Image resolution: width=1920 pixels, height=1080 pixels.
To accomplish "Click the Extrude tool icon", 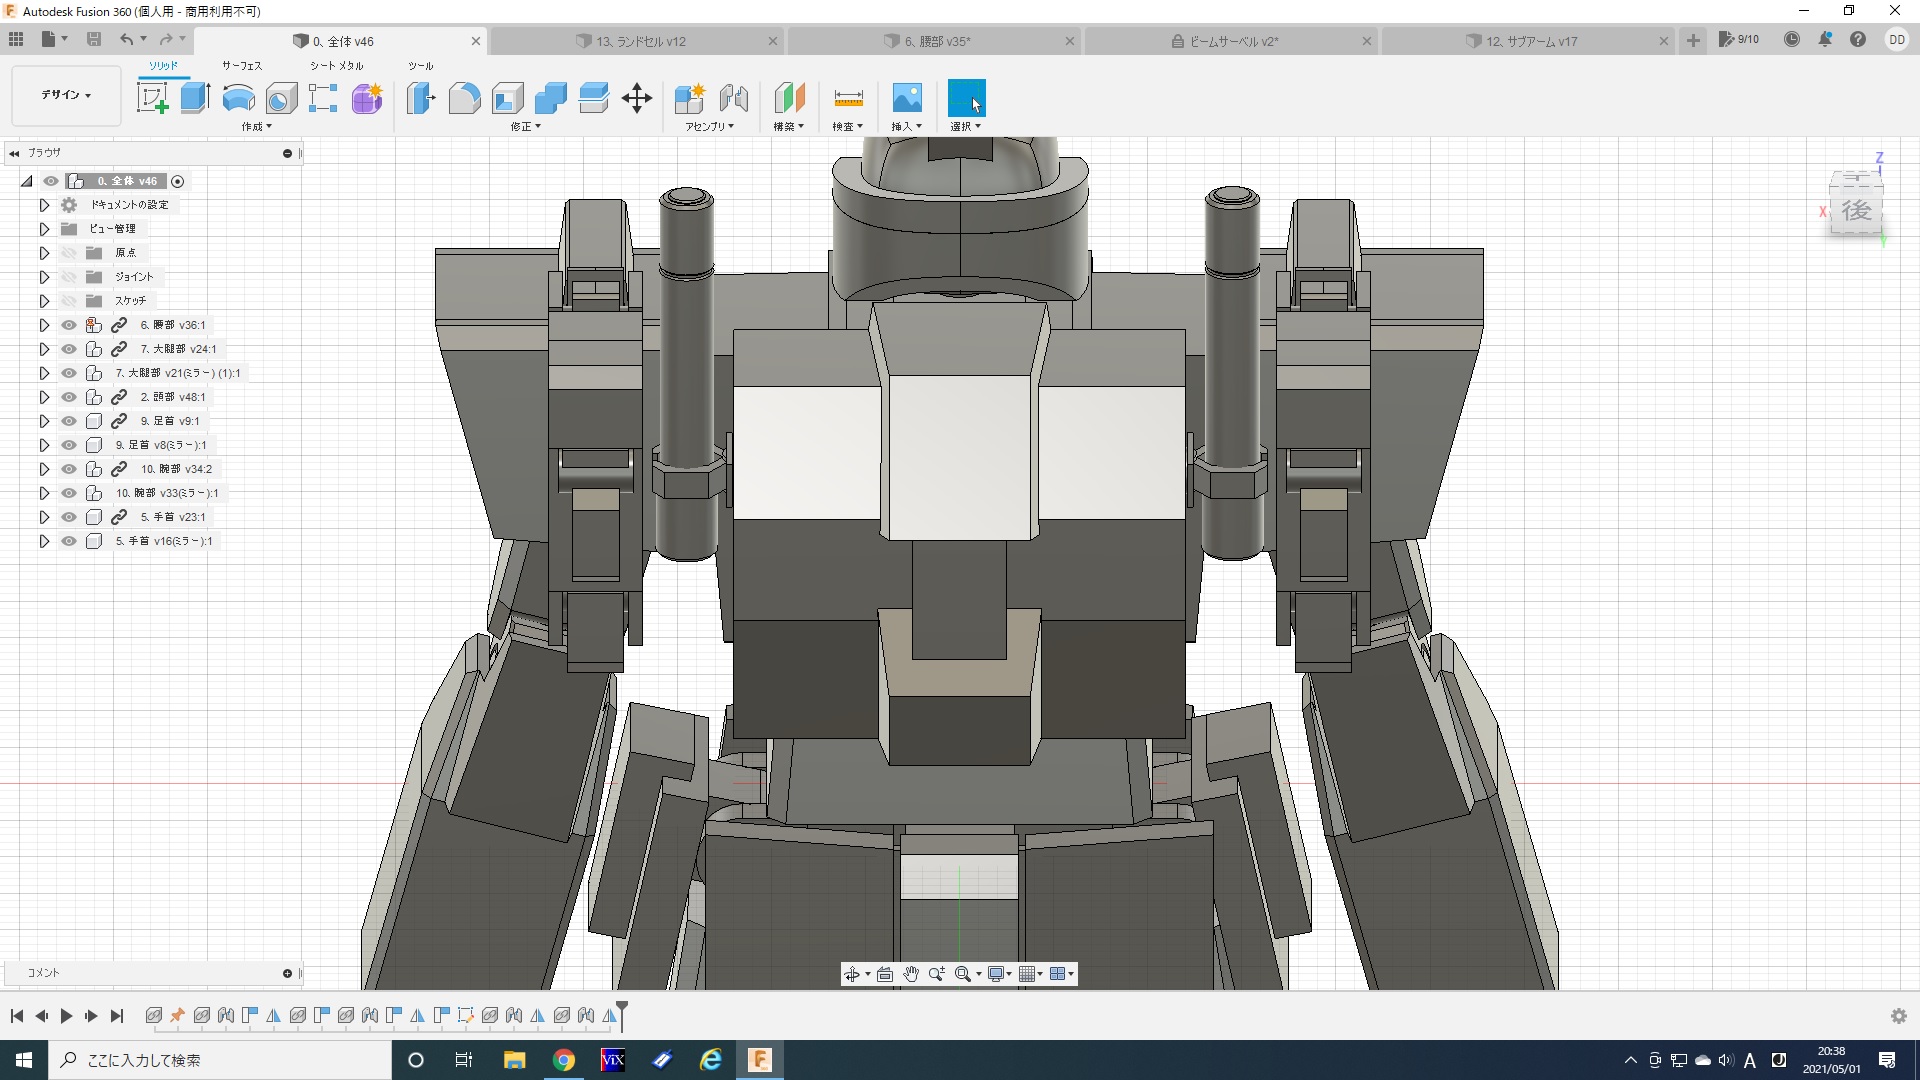I will 195,98.
